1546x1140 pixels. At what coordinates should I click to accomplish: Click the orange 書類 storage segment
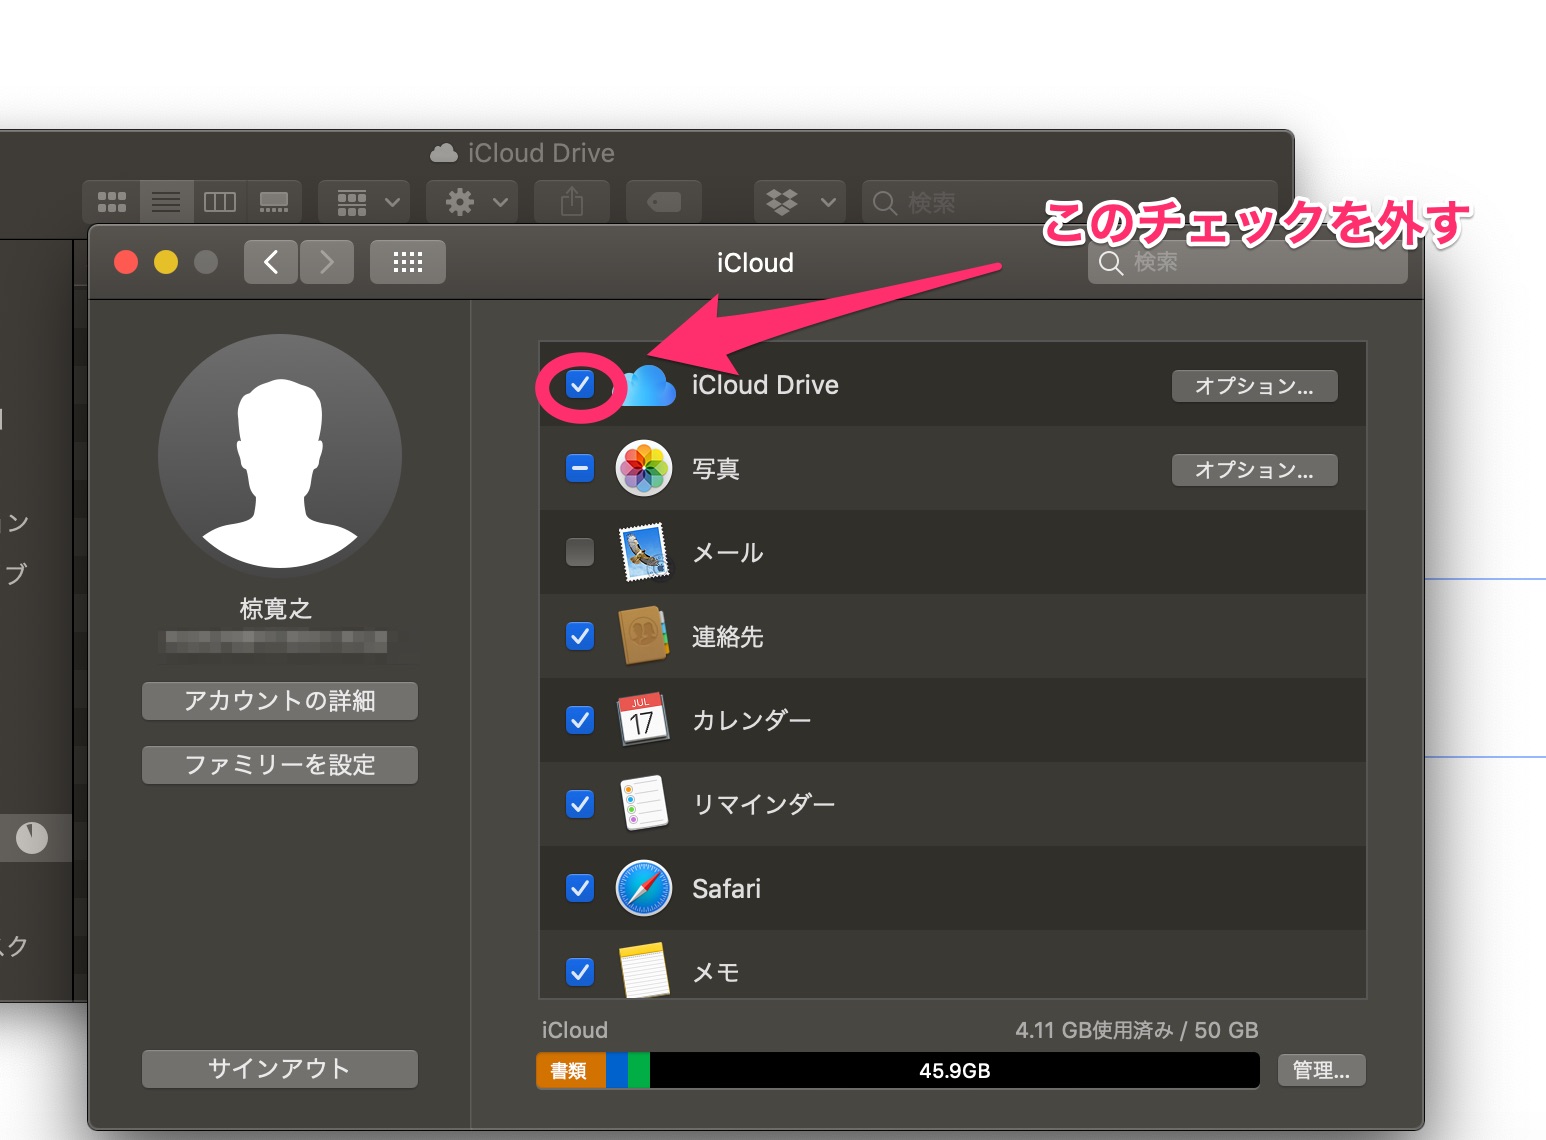point(571,1070)
